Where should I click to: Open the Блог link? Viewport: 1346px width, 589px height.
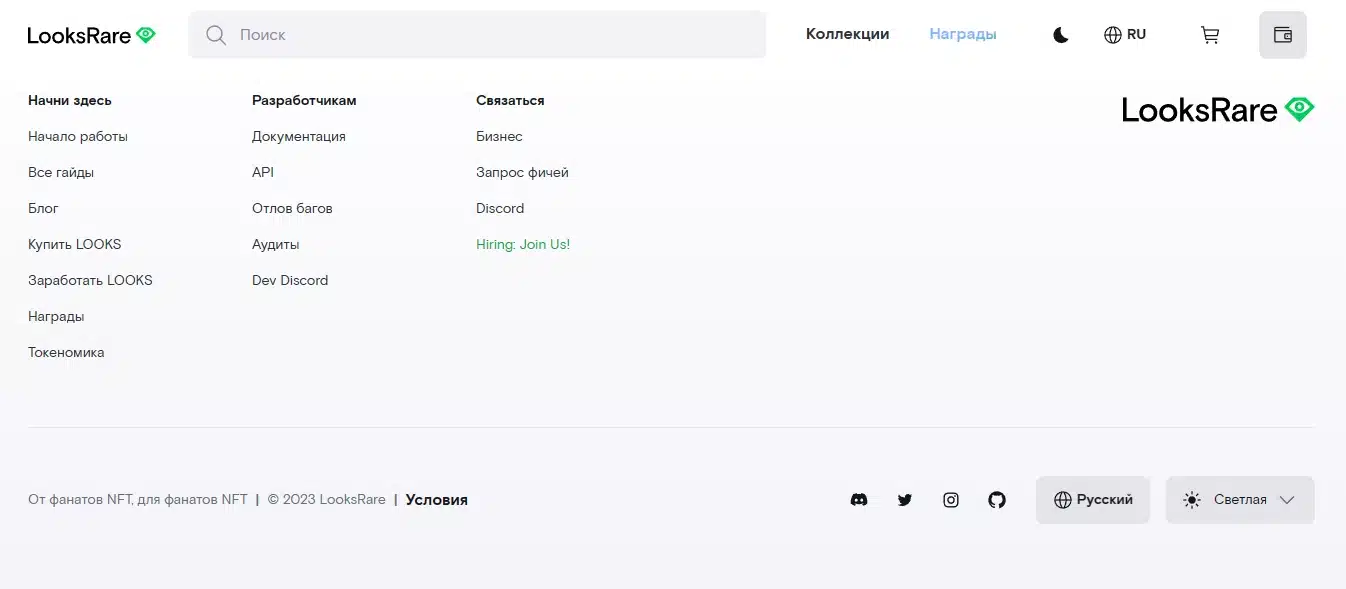43,209
